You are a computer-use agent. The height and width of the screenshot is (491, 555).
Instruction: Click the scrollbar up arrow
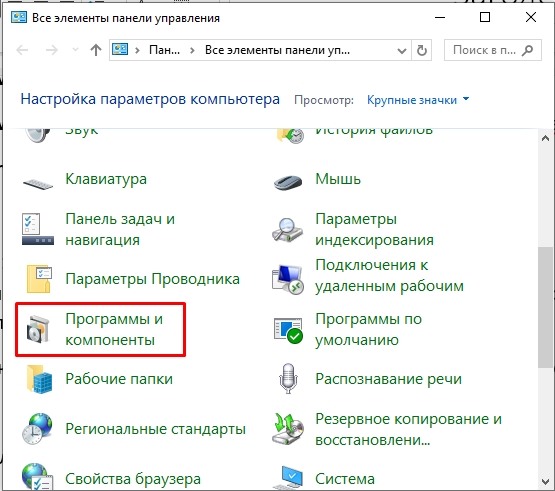[x=545, y=138]
